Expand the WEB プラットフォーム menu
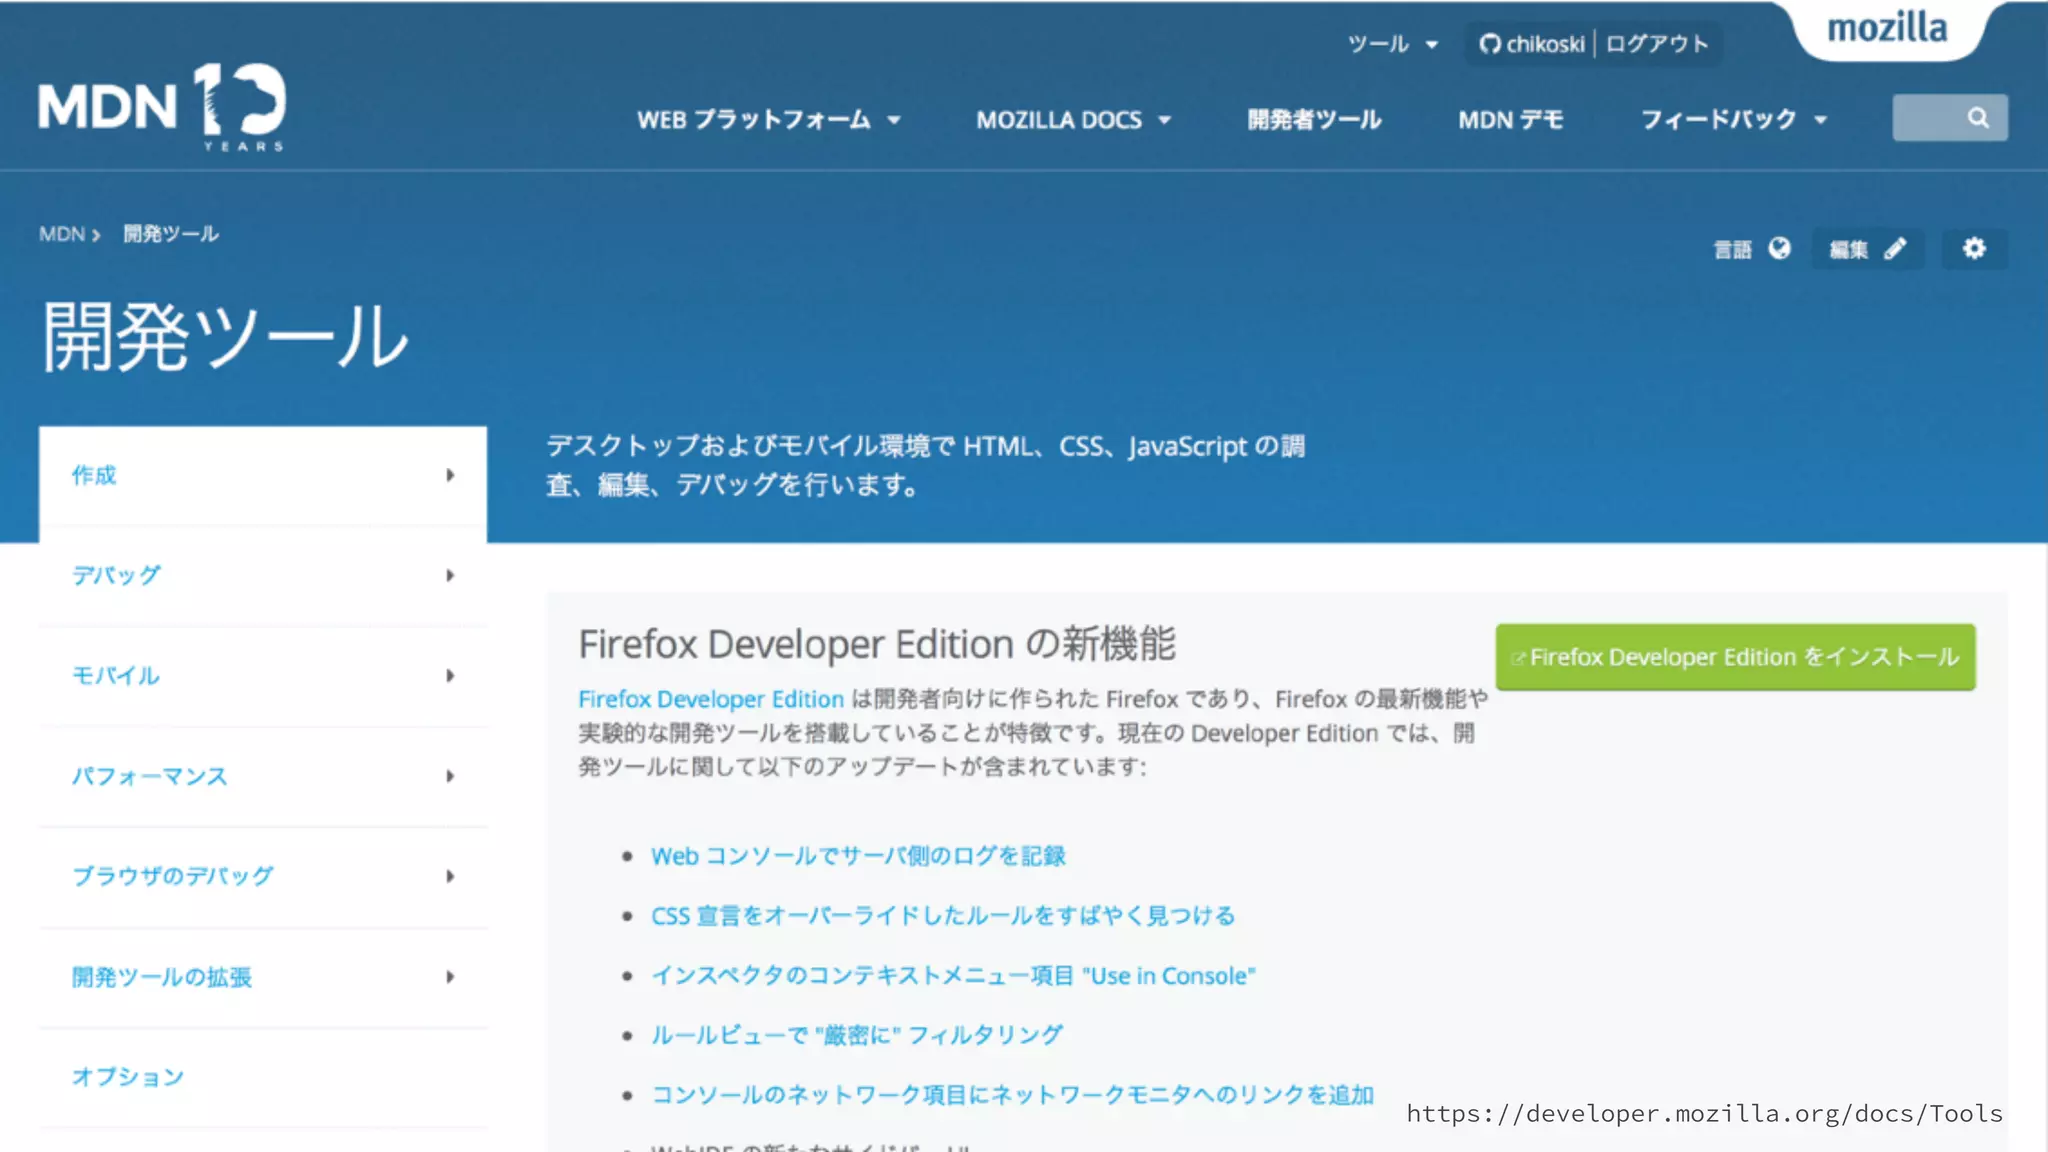Image resolution: width=2048 pixels, height=1152 pixels. tap(769, 120)
